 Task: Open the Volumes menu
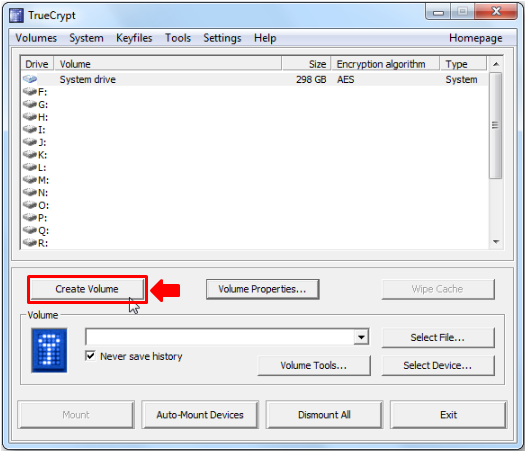pos(36,38)
